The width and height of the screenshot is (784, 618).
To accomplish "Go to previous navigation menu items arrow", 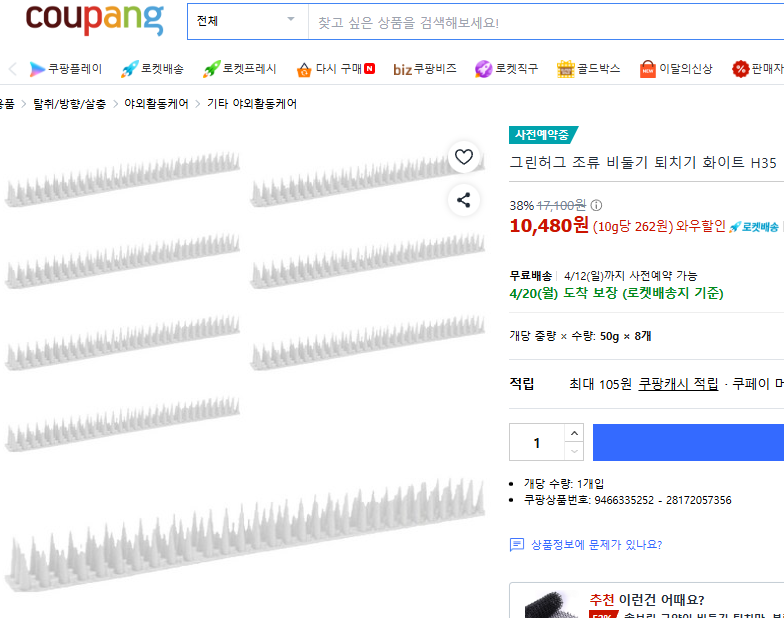I will coord(12,69).
